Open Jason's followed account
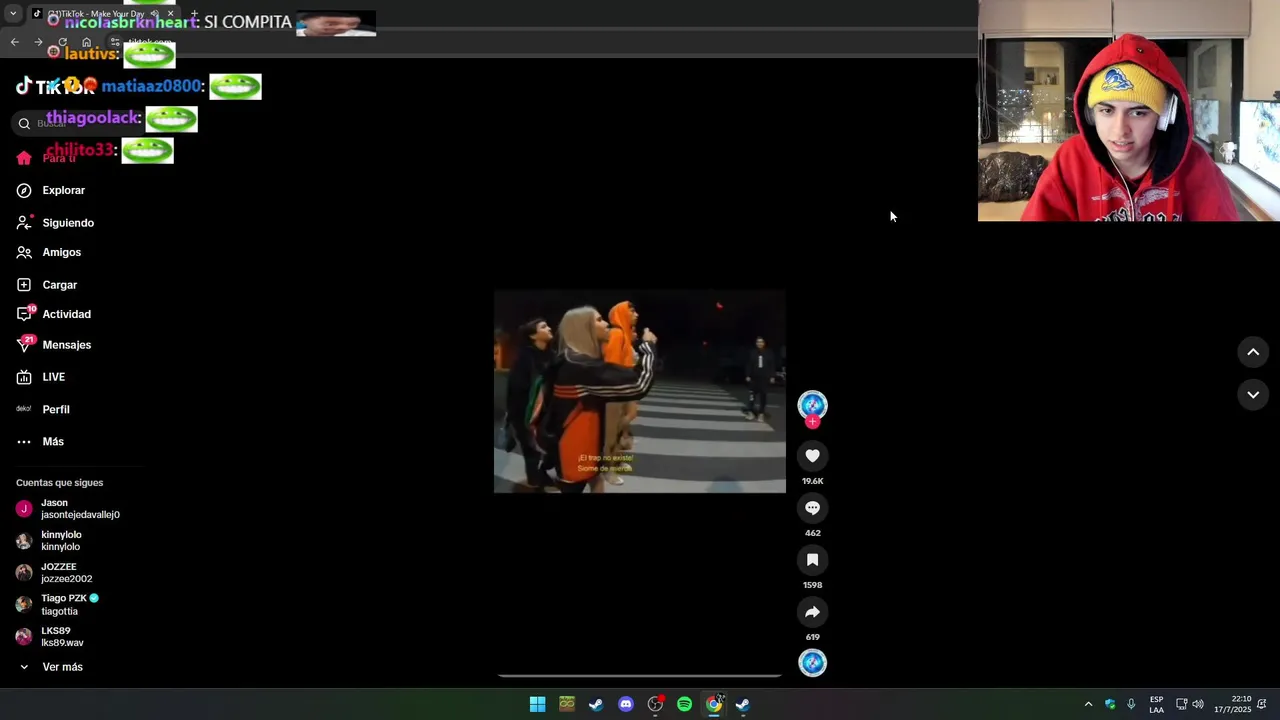 [x=68, y=509]
